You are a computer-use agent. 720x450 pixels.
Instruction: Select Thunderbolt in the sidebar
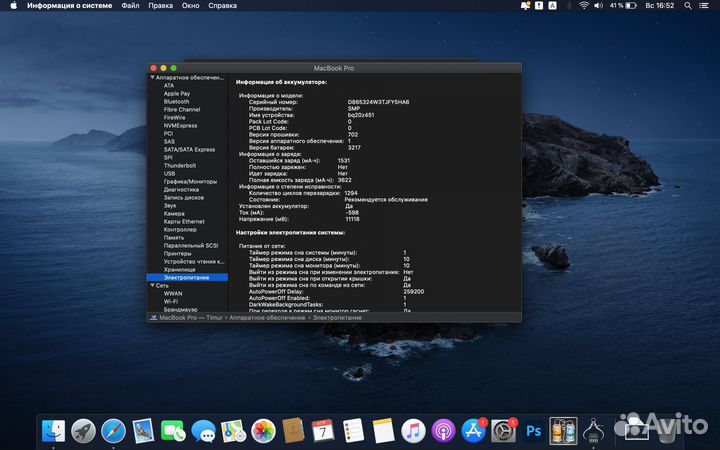tap(180, 165)
